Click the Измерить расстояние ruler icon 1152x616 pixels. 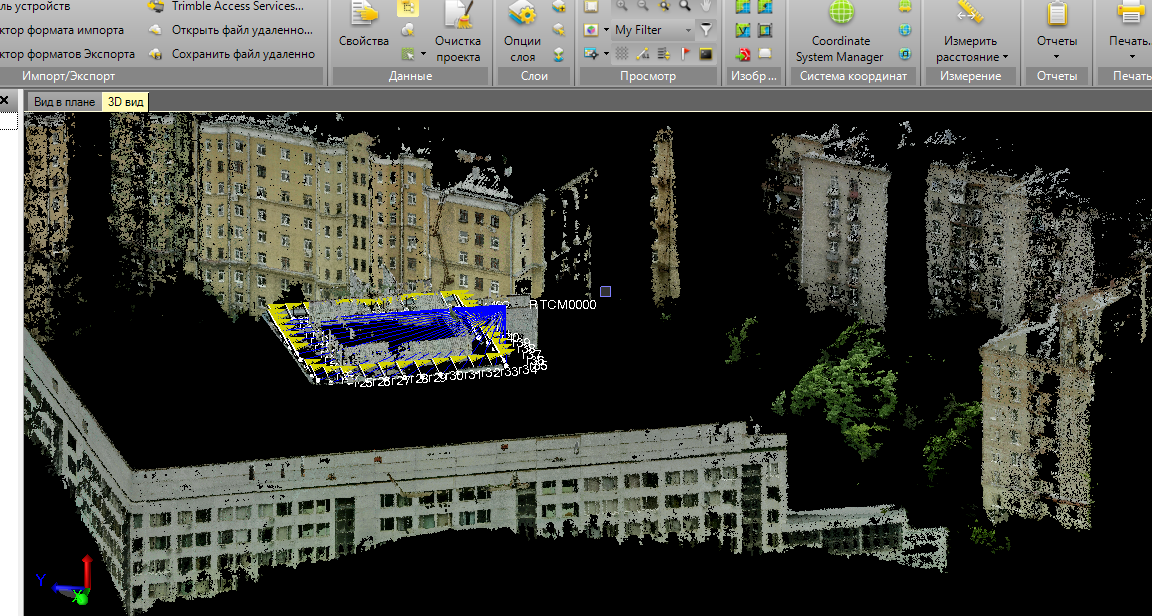(x=971, y=13)
